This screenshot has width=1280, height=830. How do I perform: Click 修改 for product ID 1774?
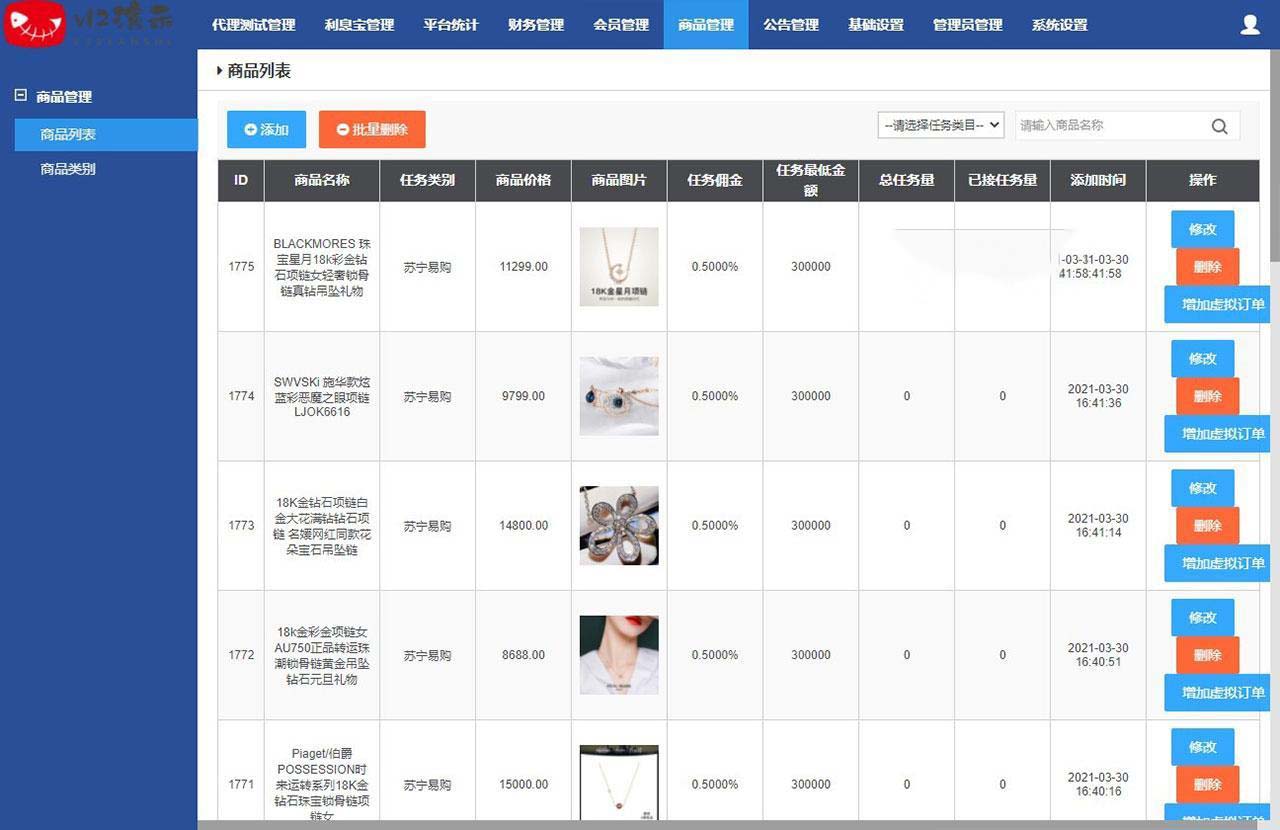pos(1202,358)
